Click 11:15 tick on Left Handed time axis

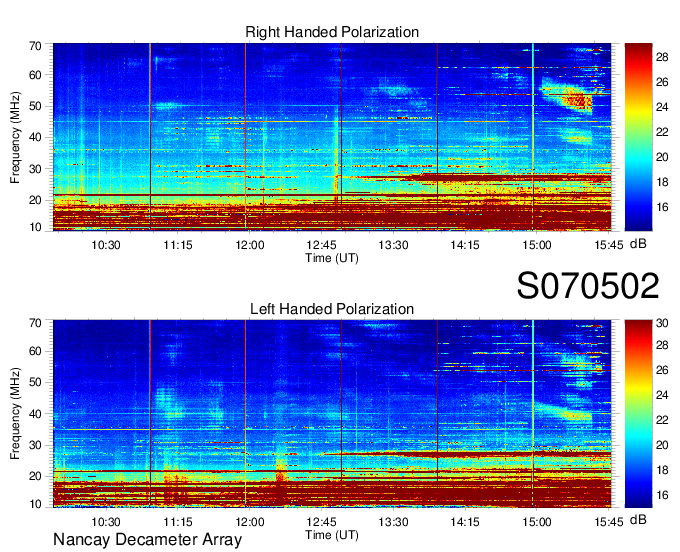point(177,522)
